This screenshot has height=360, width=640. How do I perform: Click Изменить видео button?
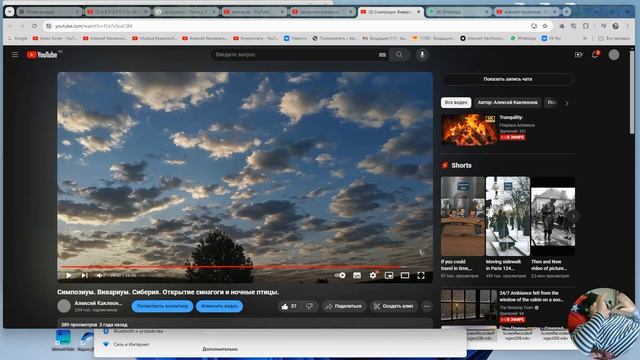220,306
